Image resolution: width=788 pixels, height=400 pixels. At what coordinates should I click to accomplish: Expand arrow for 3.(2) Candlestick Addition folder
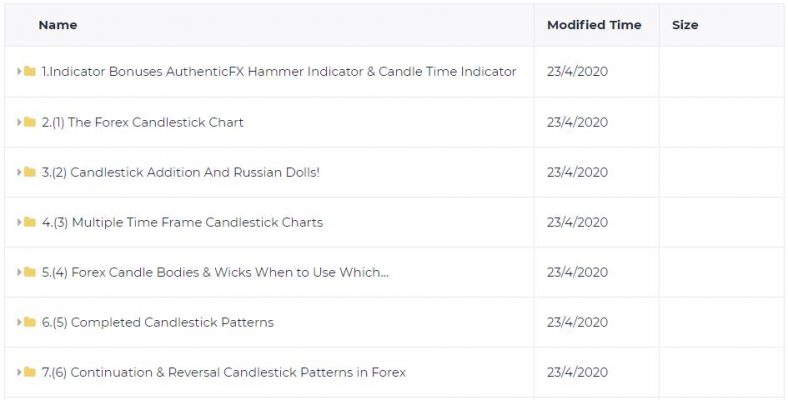19,172
